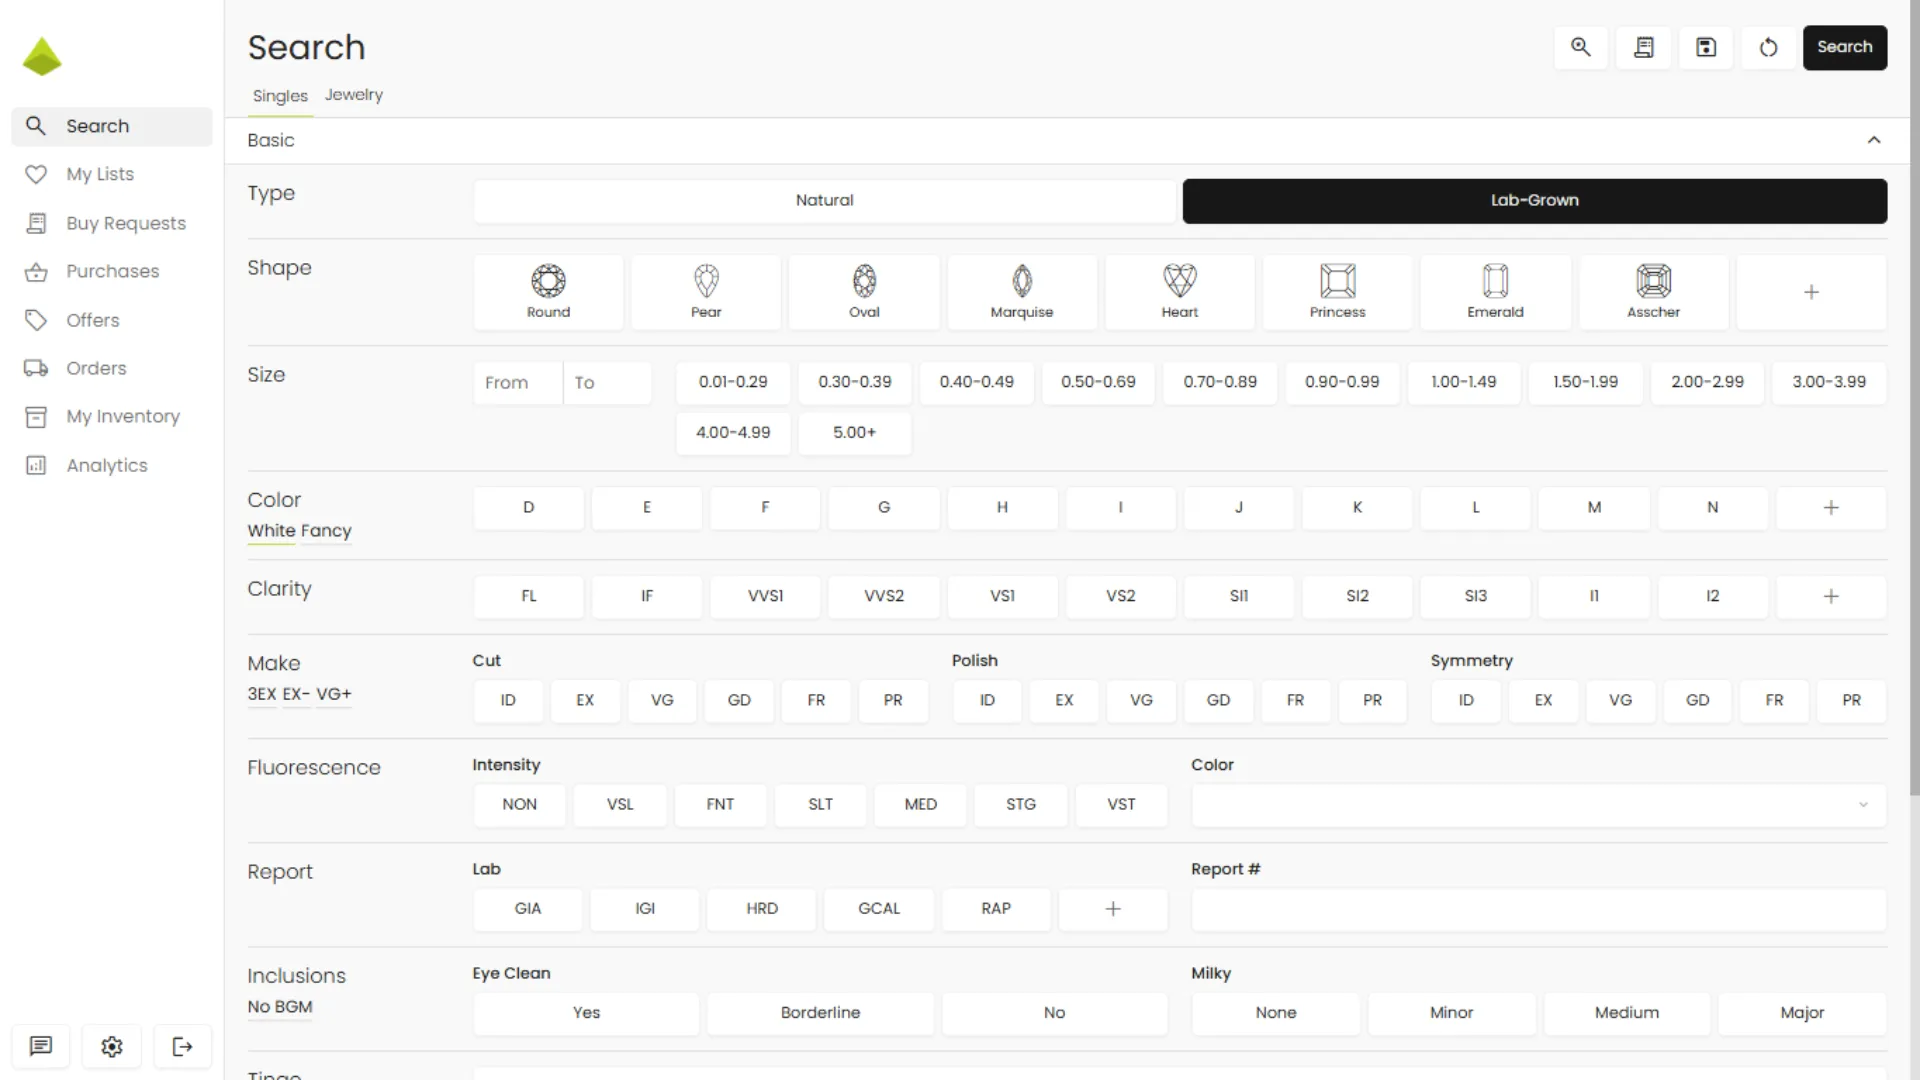Screen dimensions: 1920x1080
Task: Open My Inventory in the sidebar
Action: click(122, 416)
